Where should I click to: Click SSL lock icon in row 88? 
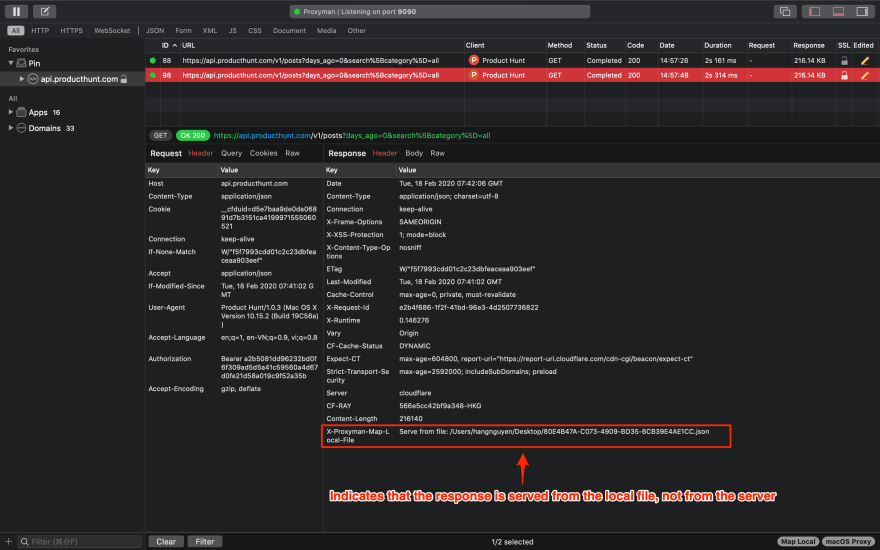tap(844, 61)
